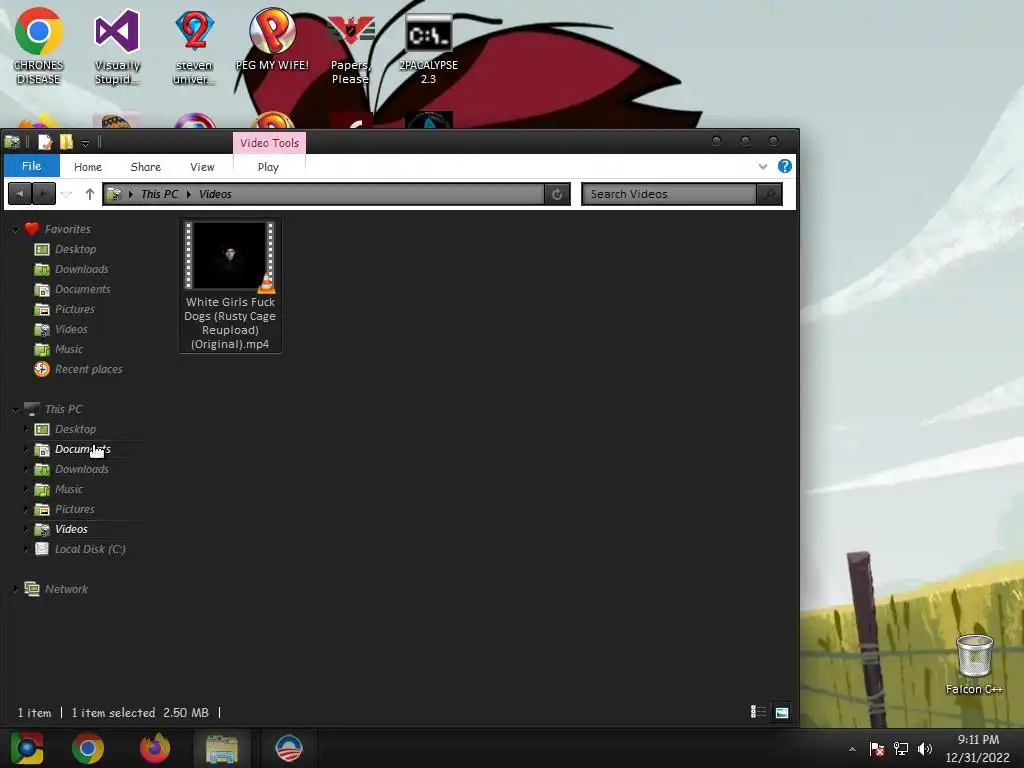Open the Start button on the taskbar

27,748
